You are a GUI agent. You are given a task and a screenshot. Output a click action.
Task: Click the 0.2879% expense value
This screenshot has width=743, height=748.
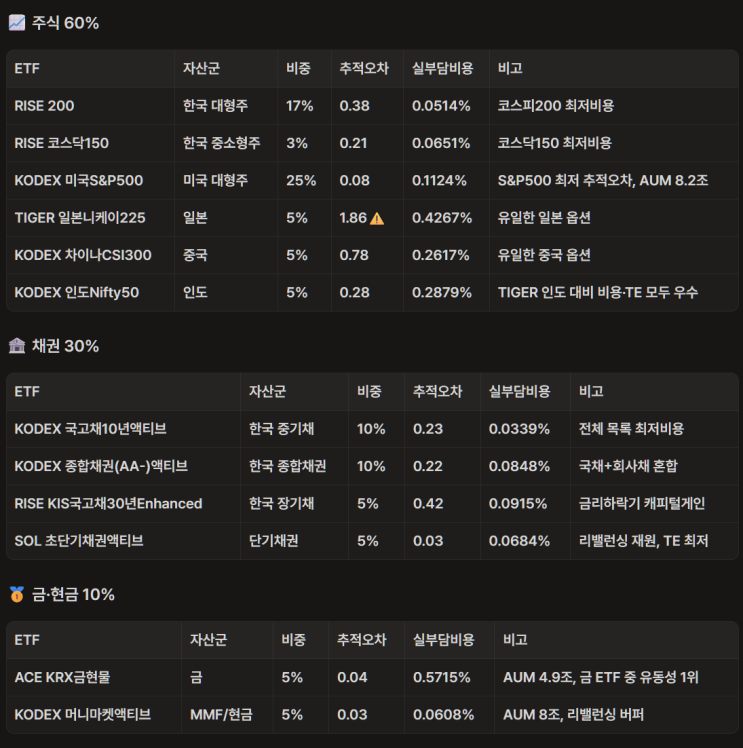[442, 292]
